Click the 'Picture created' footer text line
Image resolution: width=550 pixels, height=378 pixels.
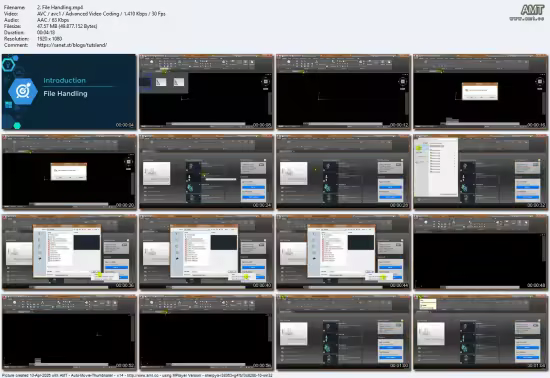[x=137, y=375]
